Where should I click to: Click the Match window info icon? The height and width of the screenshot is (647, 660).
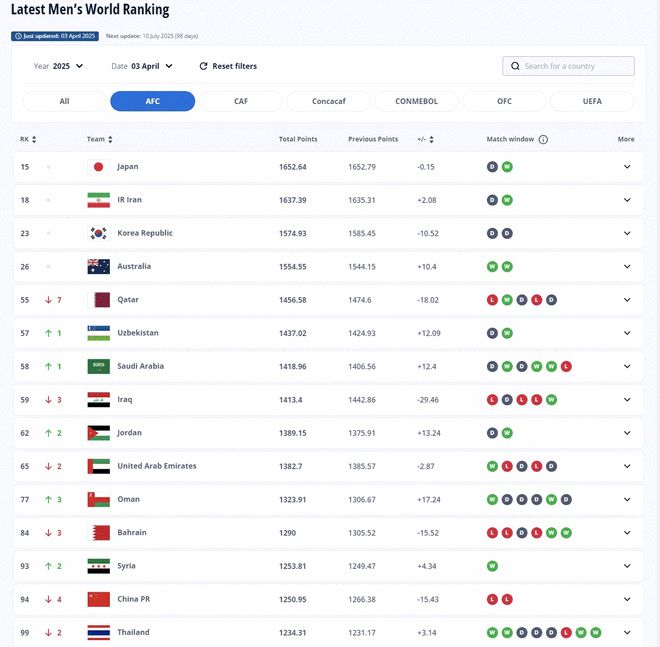[x=543, y=140]
